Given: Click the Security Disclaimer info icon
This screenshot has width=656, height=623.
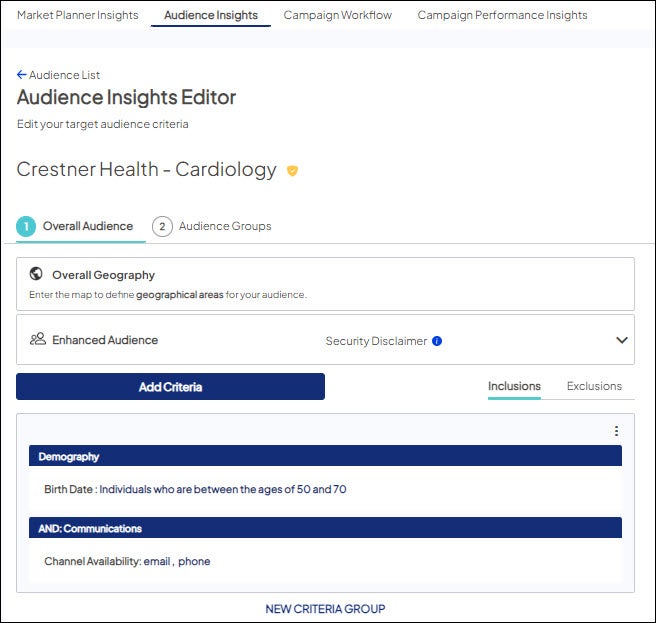Looking at the screenshot, I should (x=437, y=341).
